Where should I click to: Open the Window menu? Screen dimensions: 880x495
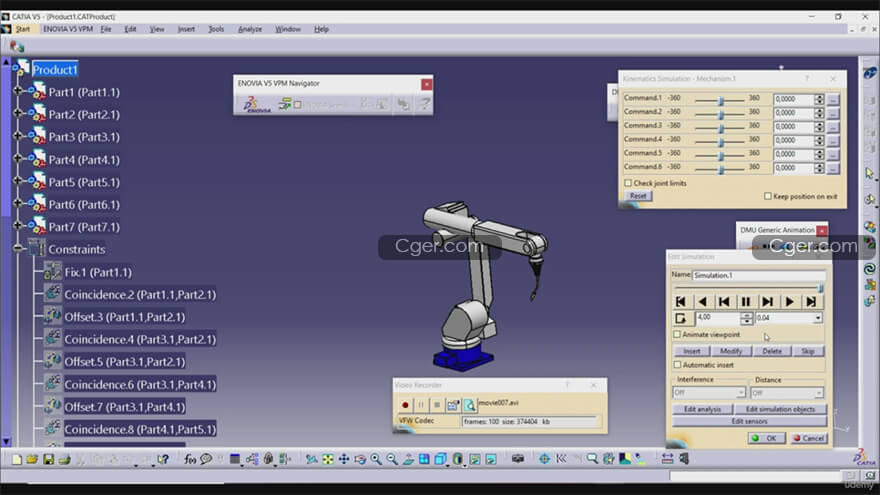tap(288, 29)
